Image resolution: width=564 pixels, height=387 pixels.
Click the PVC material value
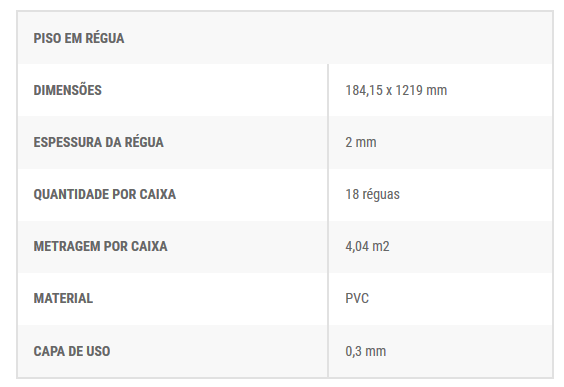pos(357,299)
